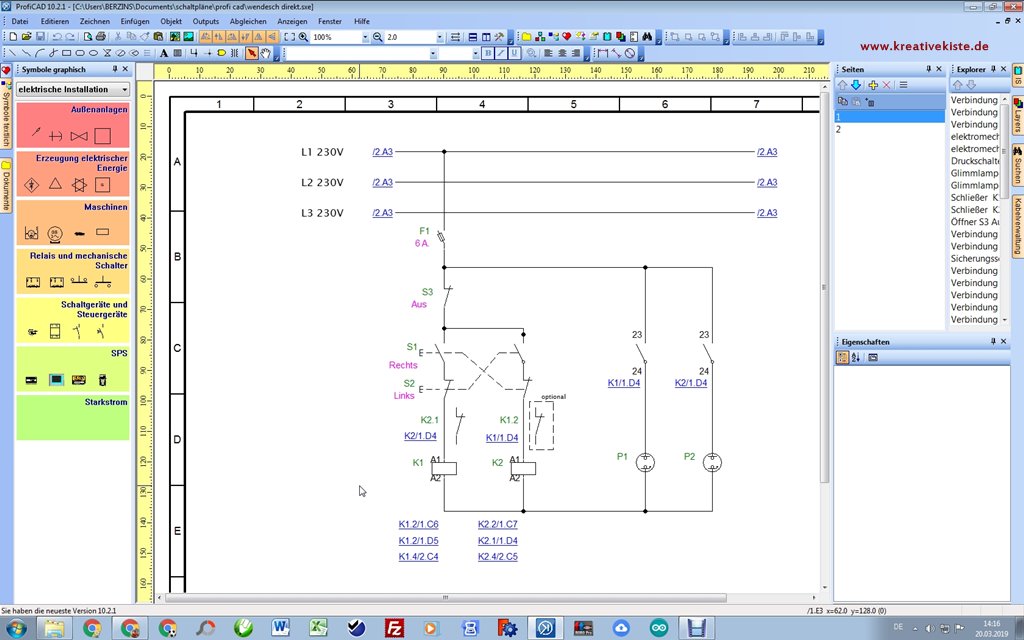
Task: Click the binoculars search icon in toolbar
Action: (x=647, y=37)
